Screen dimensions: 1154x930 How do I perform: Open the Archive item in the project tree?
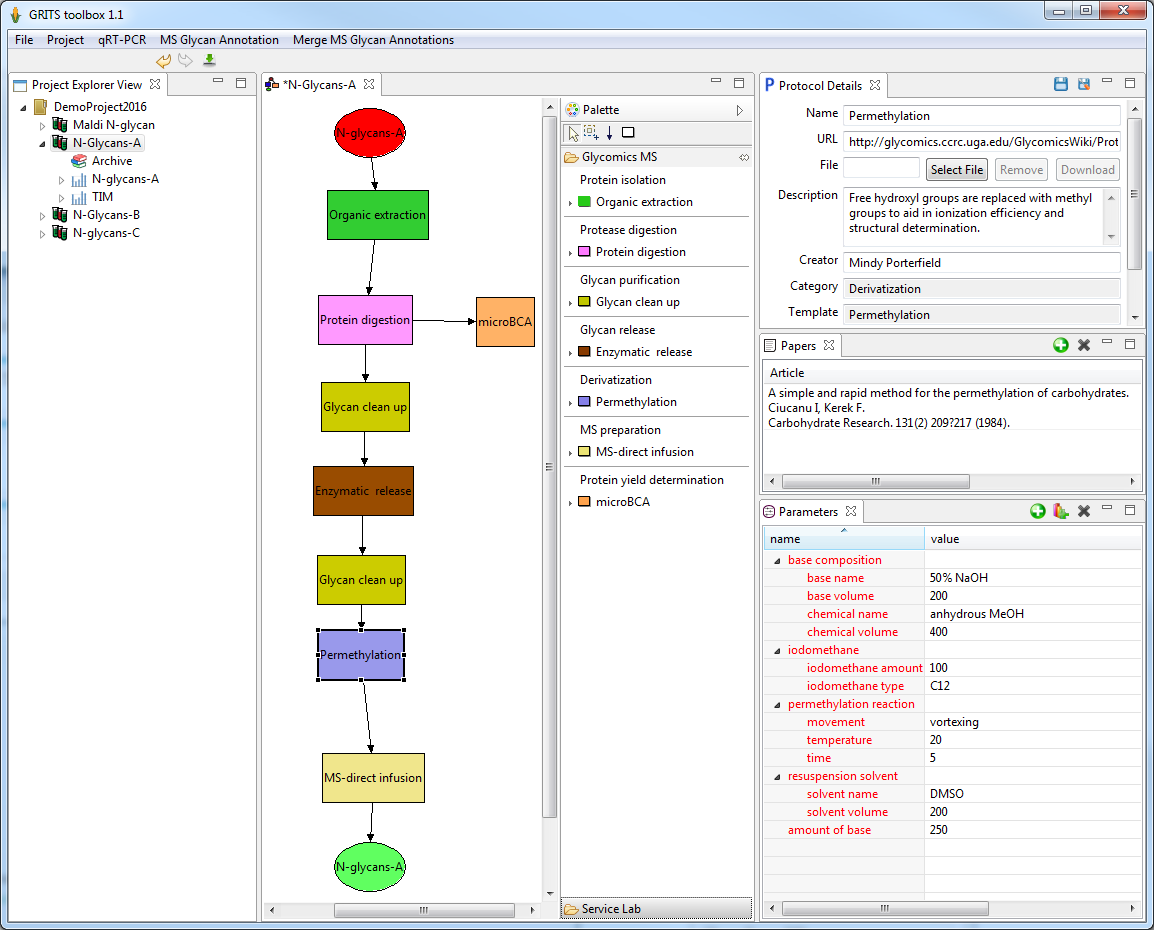[112, 160]
